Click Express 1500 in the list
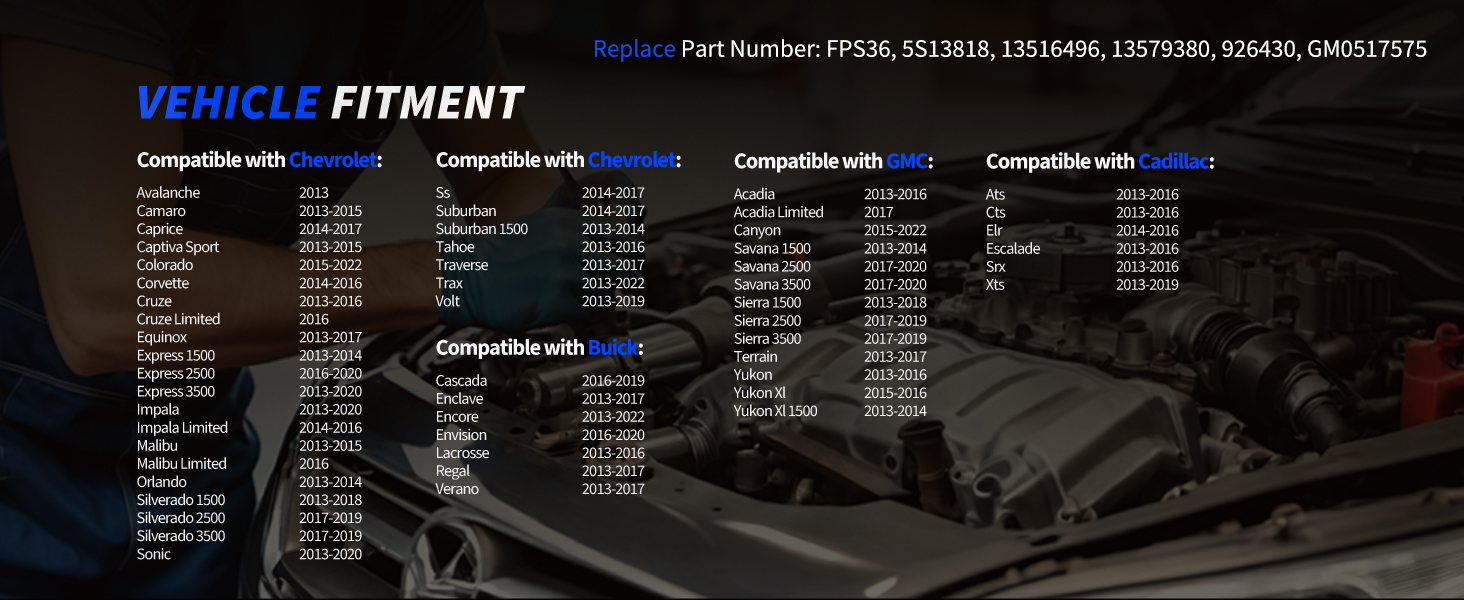The width and height of the screenshot is (1464, 600). click(176, 355)
